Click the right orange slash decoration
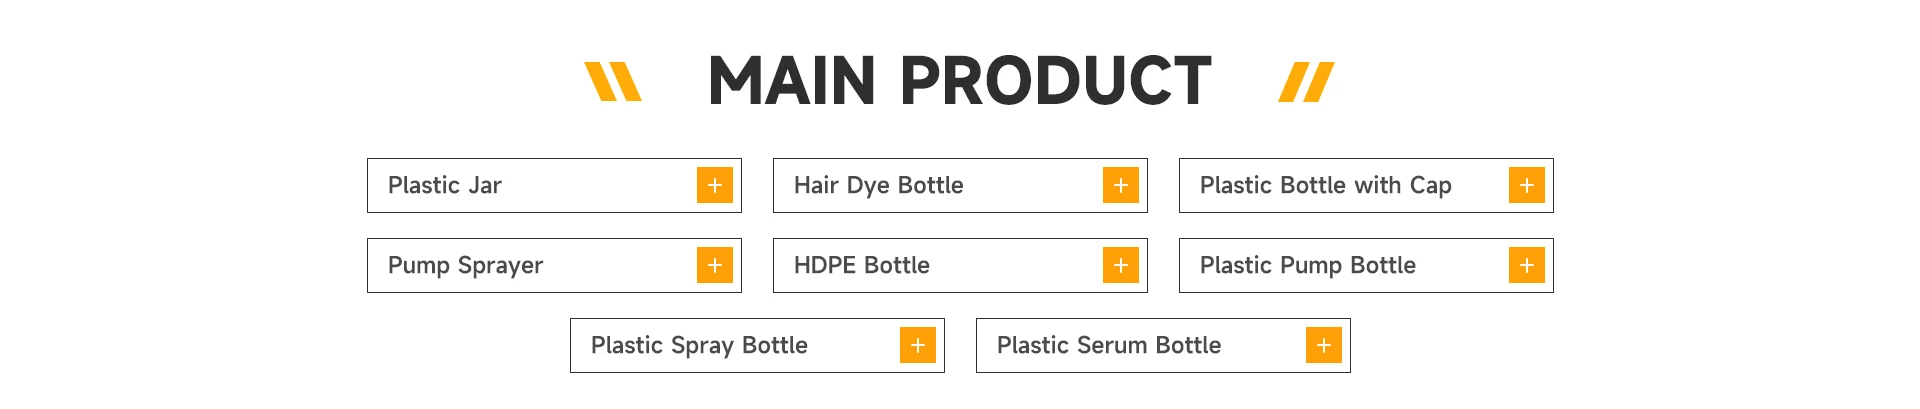This screenshot has height=409, width=1920. [1306, 82]
